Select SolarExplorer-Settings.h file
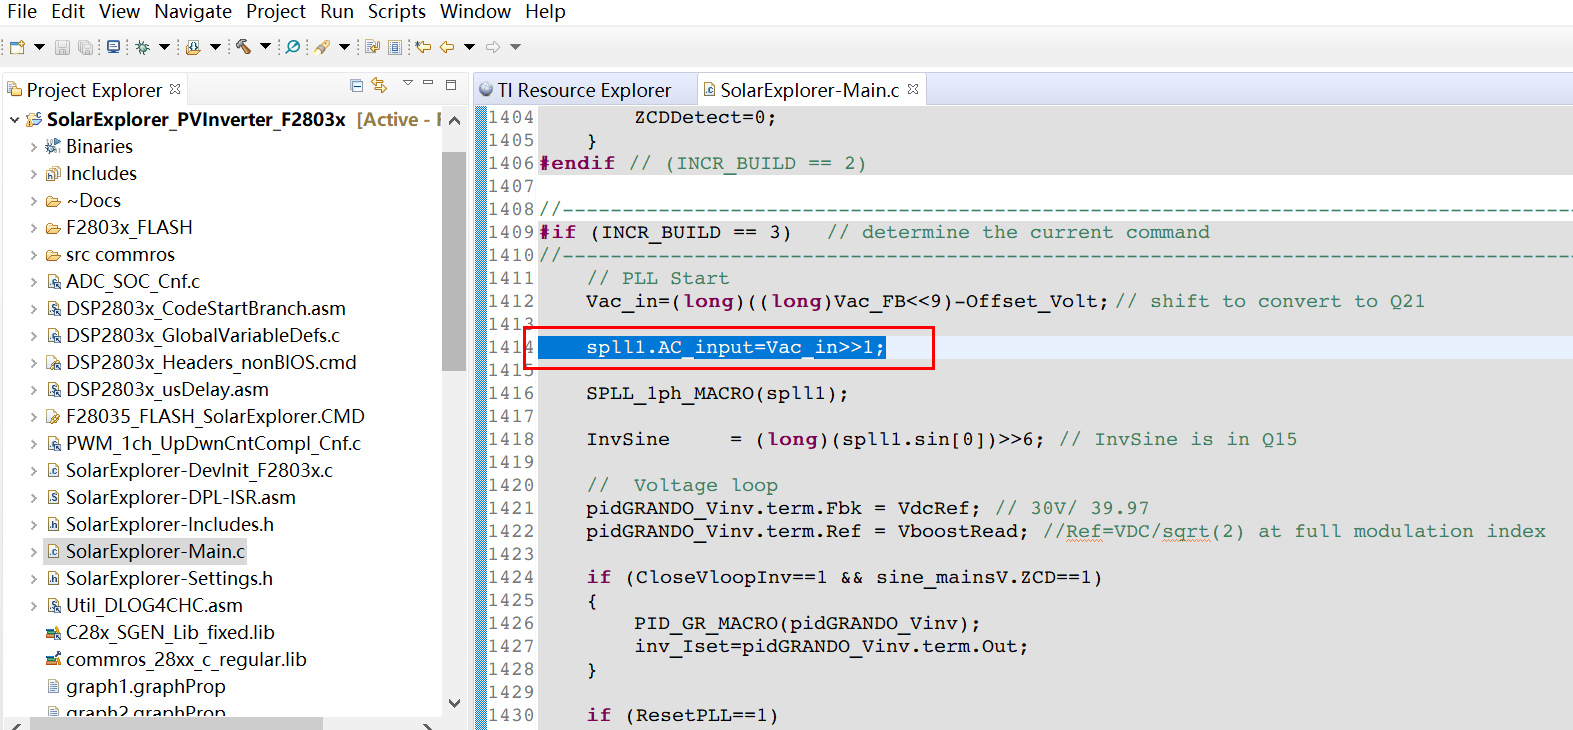1573x730 pixels. click(169, 579)
